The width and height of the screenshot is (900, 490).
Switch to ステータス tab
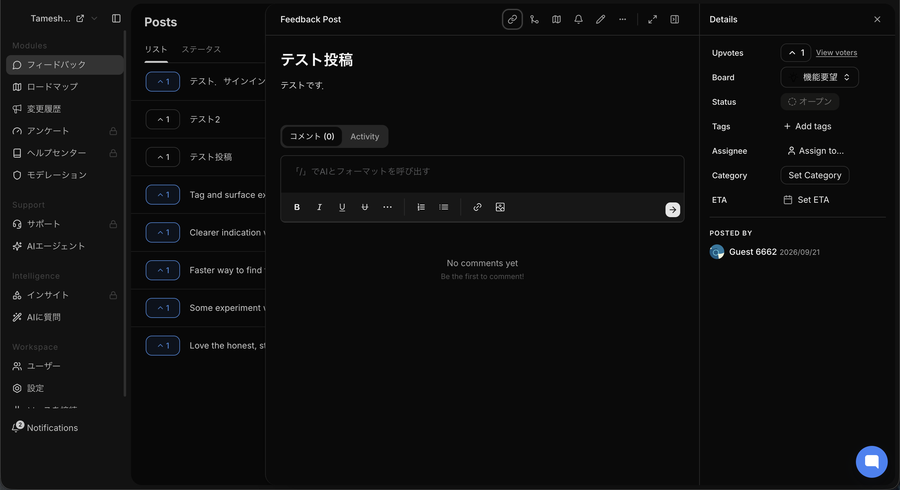(201, 49)
